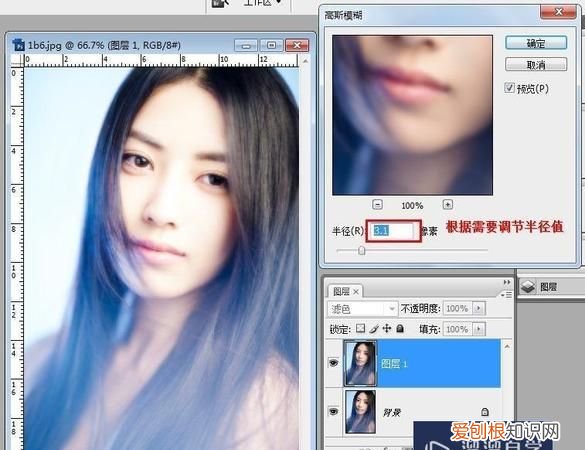Click the horizontal ruler of 1b6.jpg document
This screenshot has height=450, width=585.
[x=161, y=60]
